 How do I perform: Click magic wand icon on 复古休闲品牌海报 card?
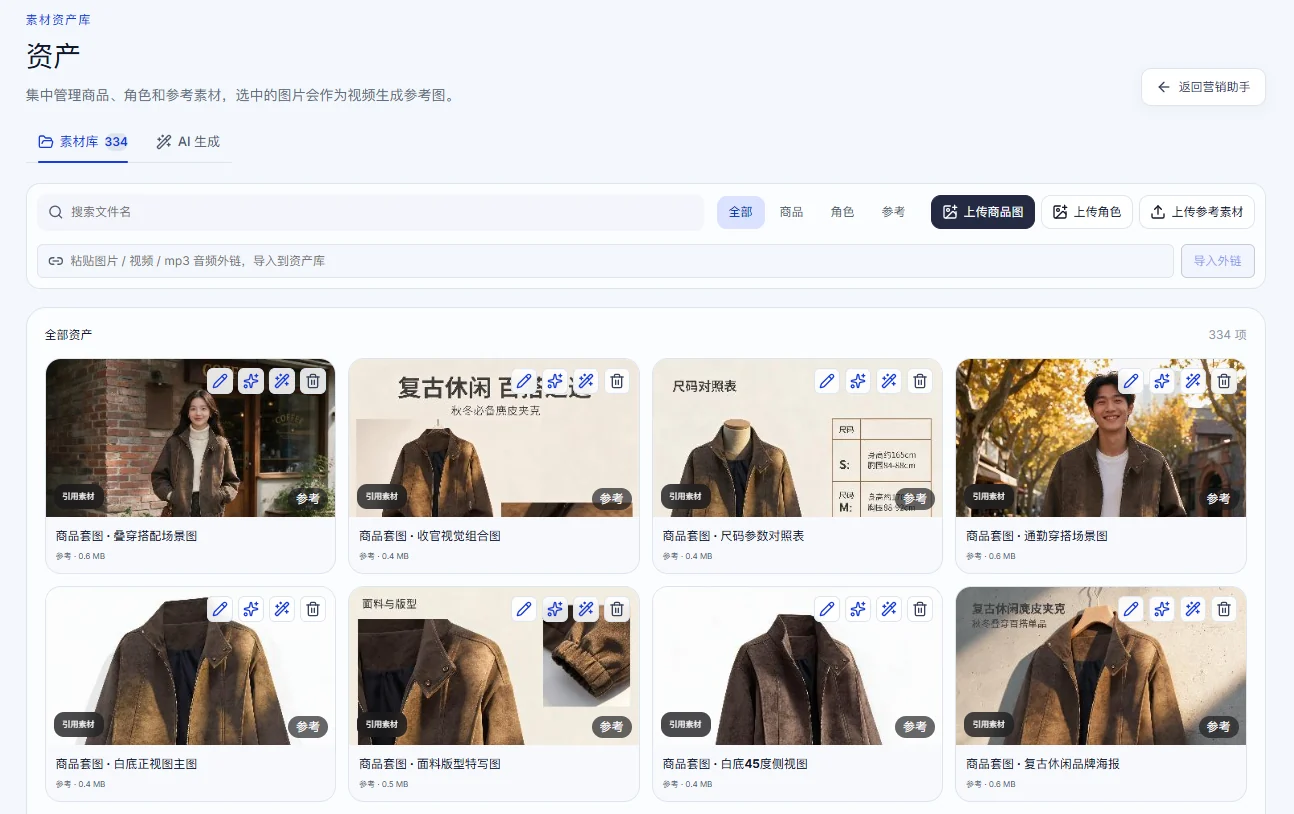(x=1193, y=609)
